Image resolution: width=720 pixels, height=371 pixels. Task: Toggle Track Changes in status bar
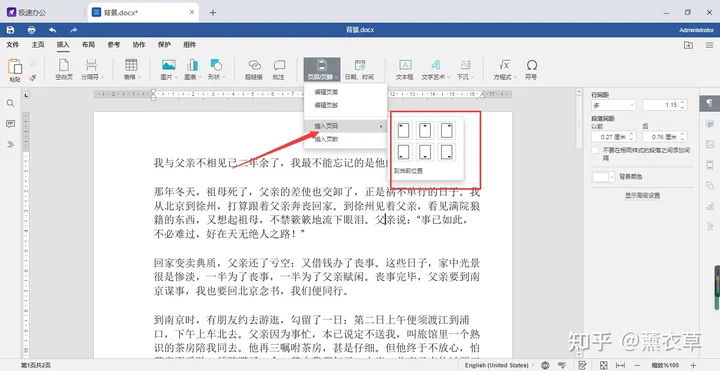(582, 365)
